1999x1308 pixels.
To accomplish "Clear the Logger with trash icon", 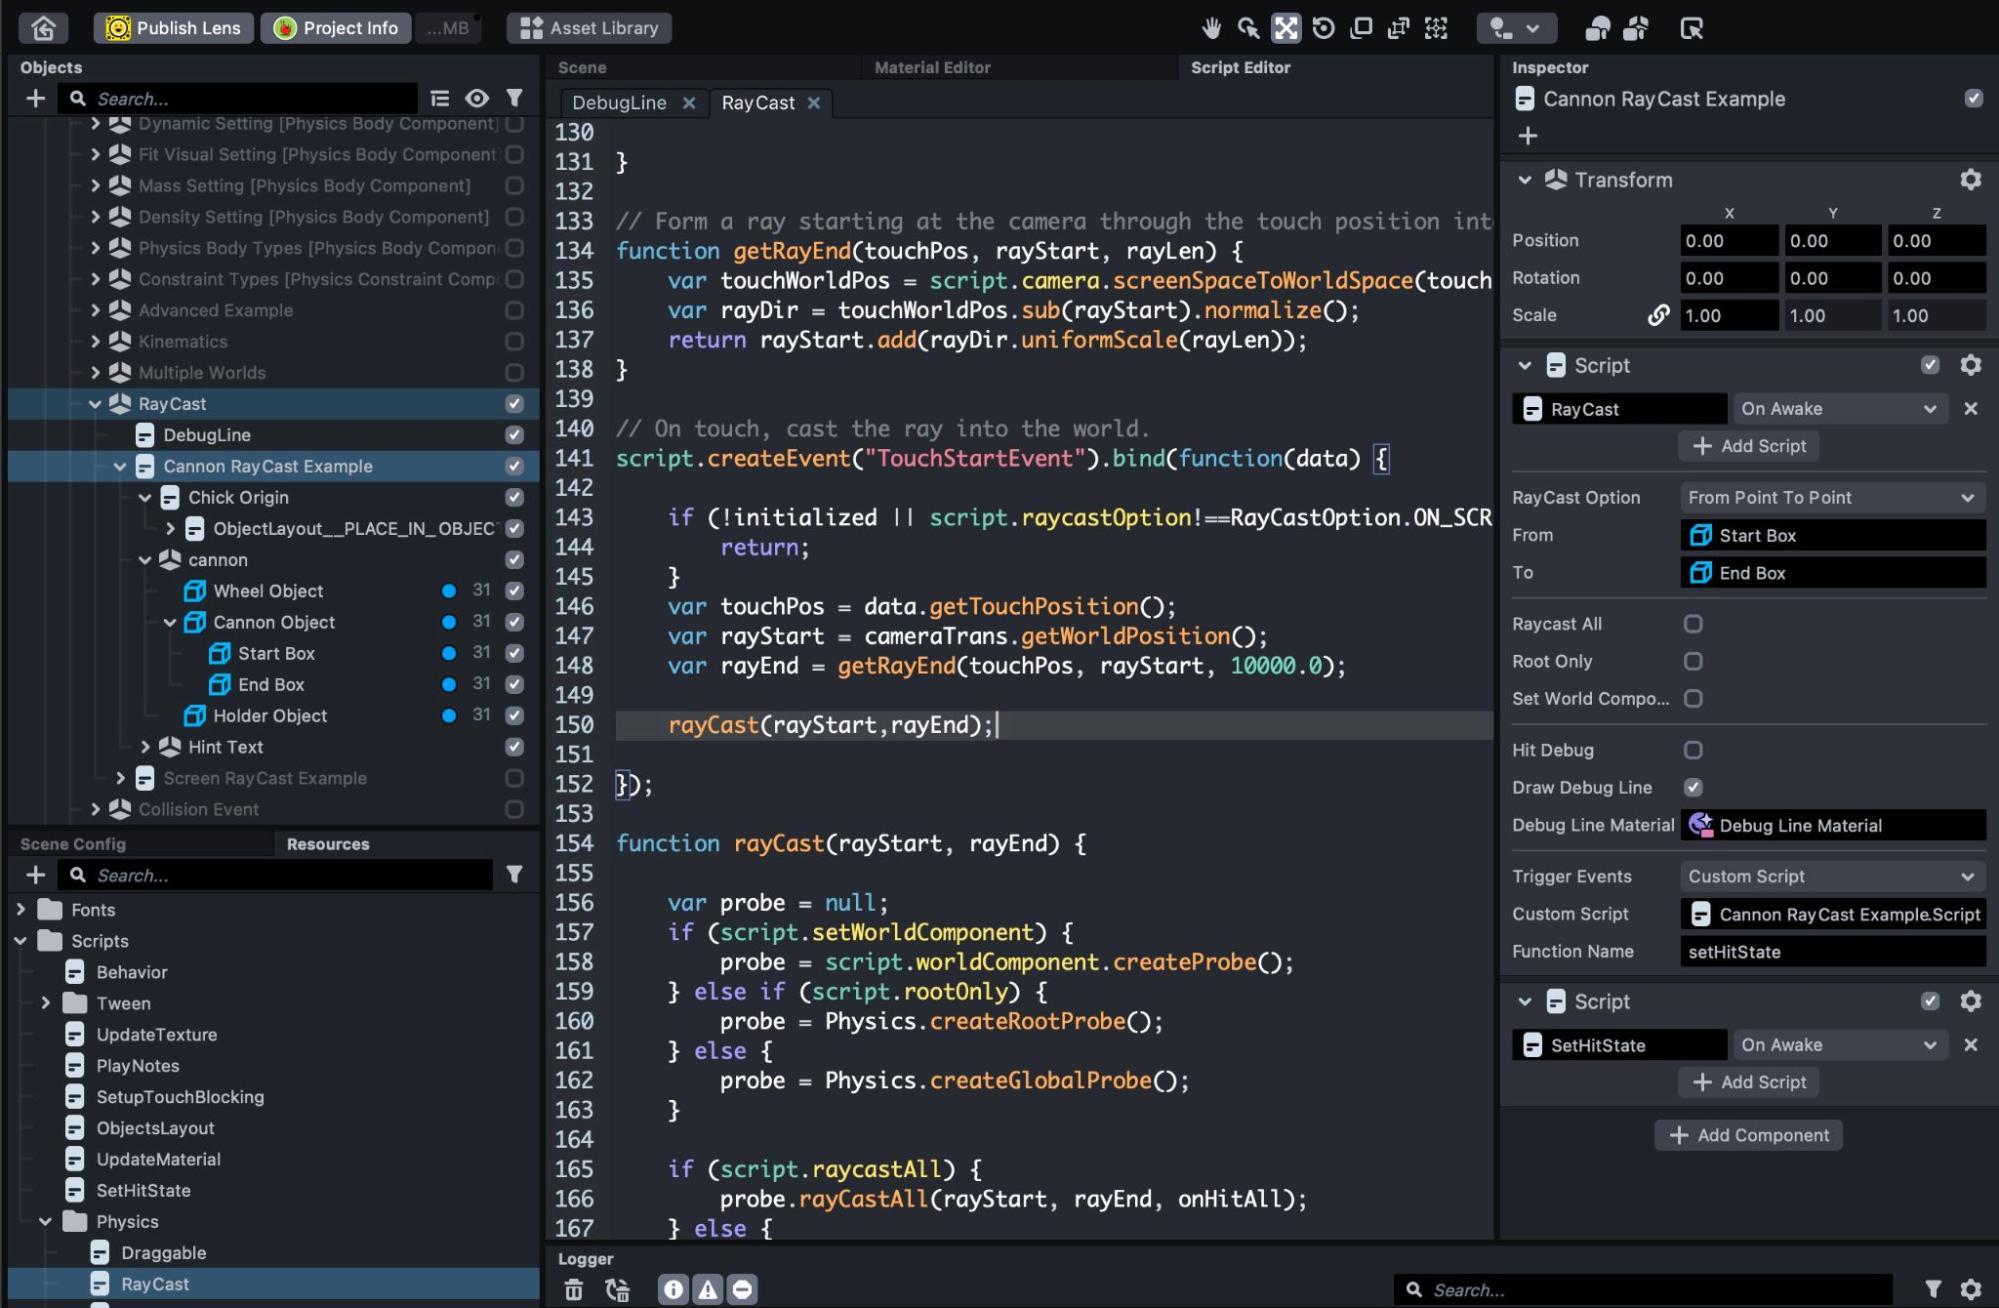I will 573,1290.
